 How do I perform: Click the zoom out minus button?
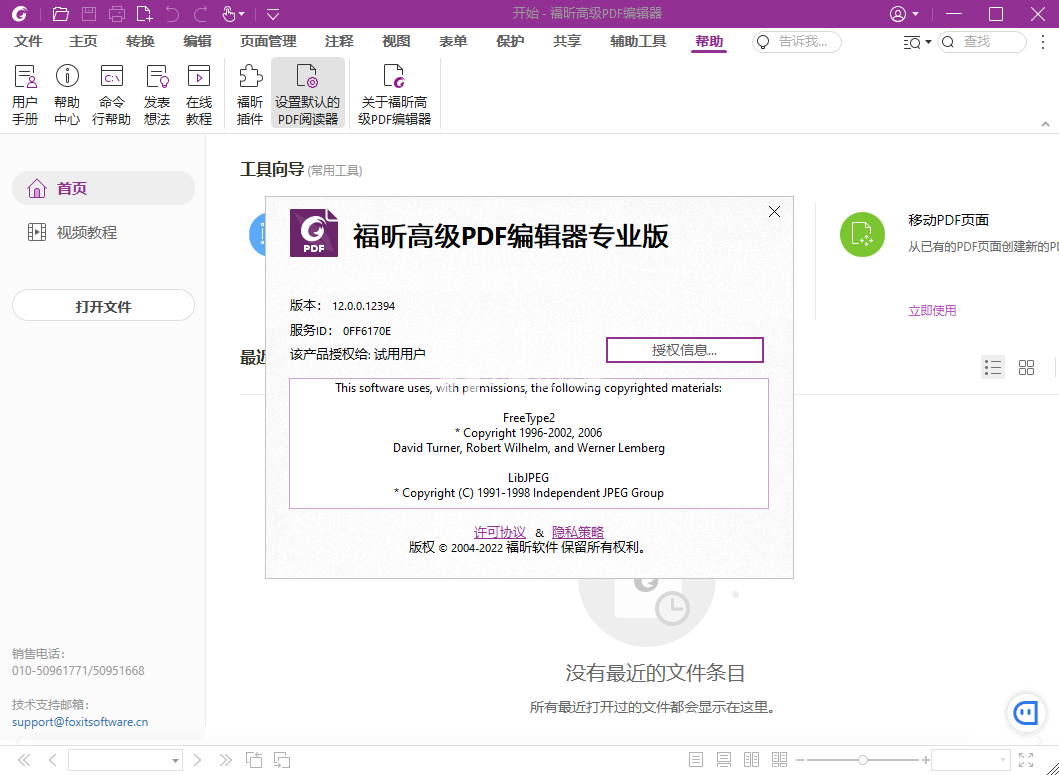coord(800,760)
